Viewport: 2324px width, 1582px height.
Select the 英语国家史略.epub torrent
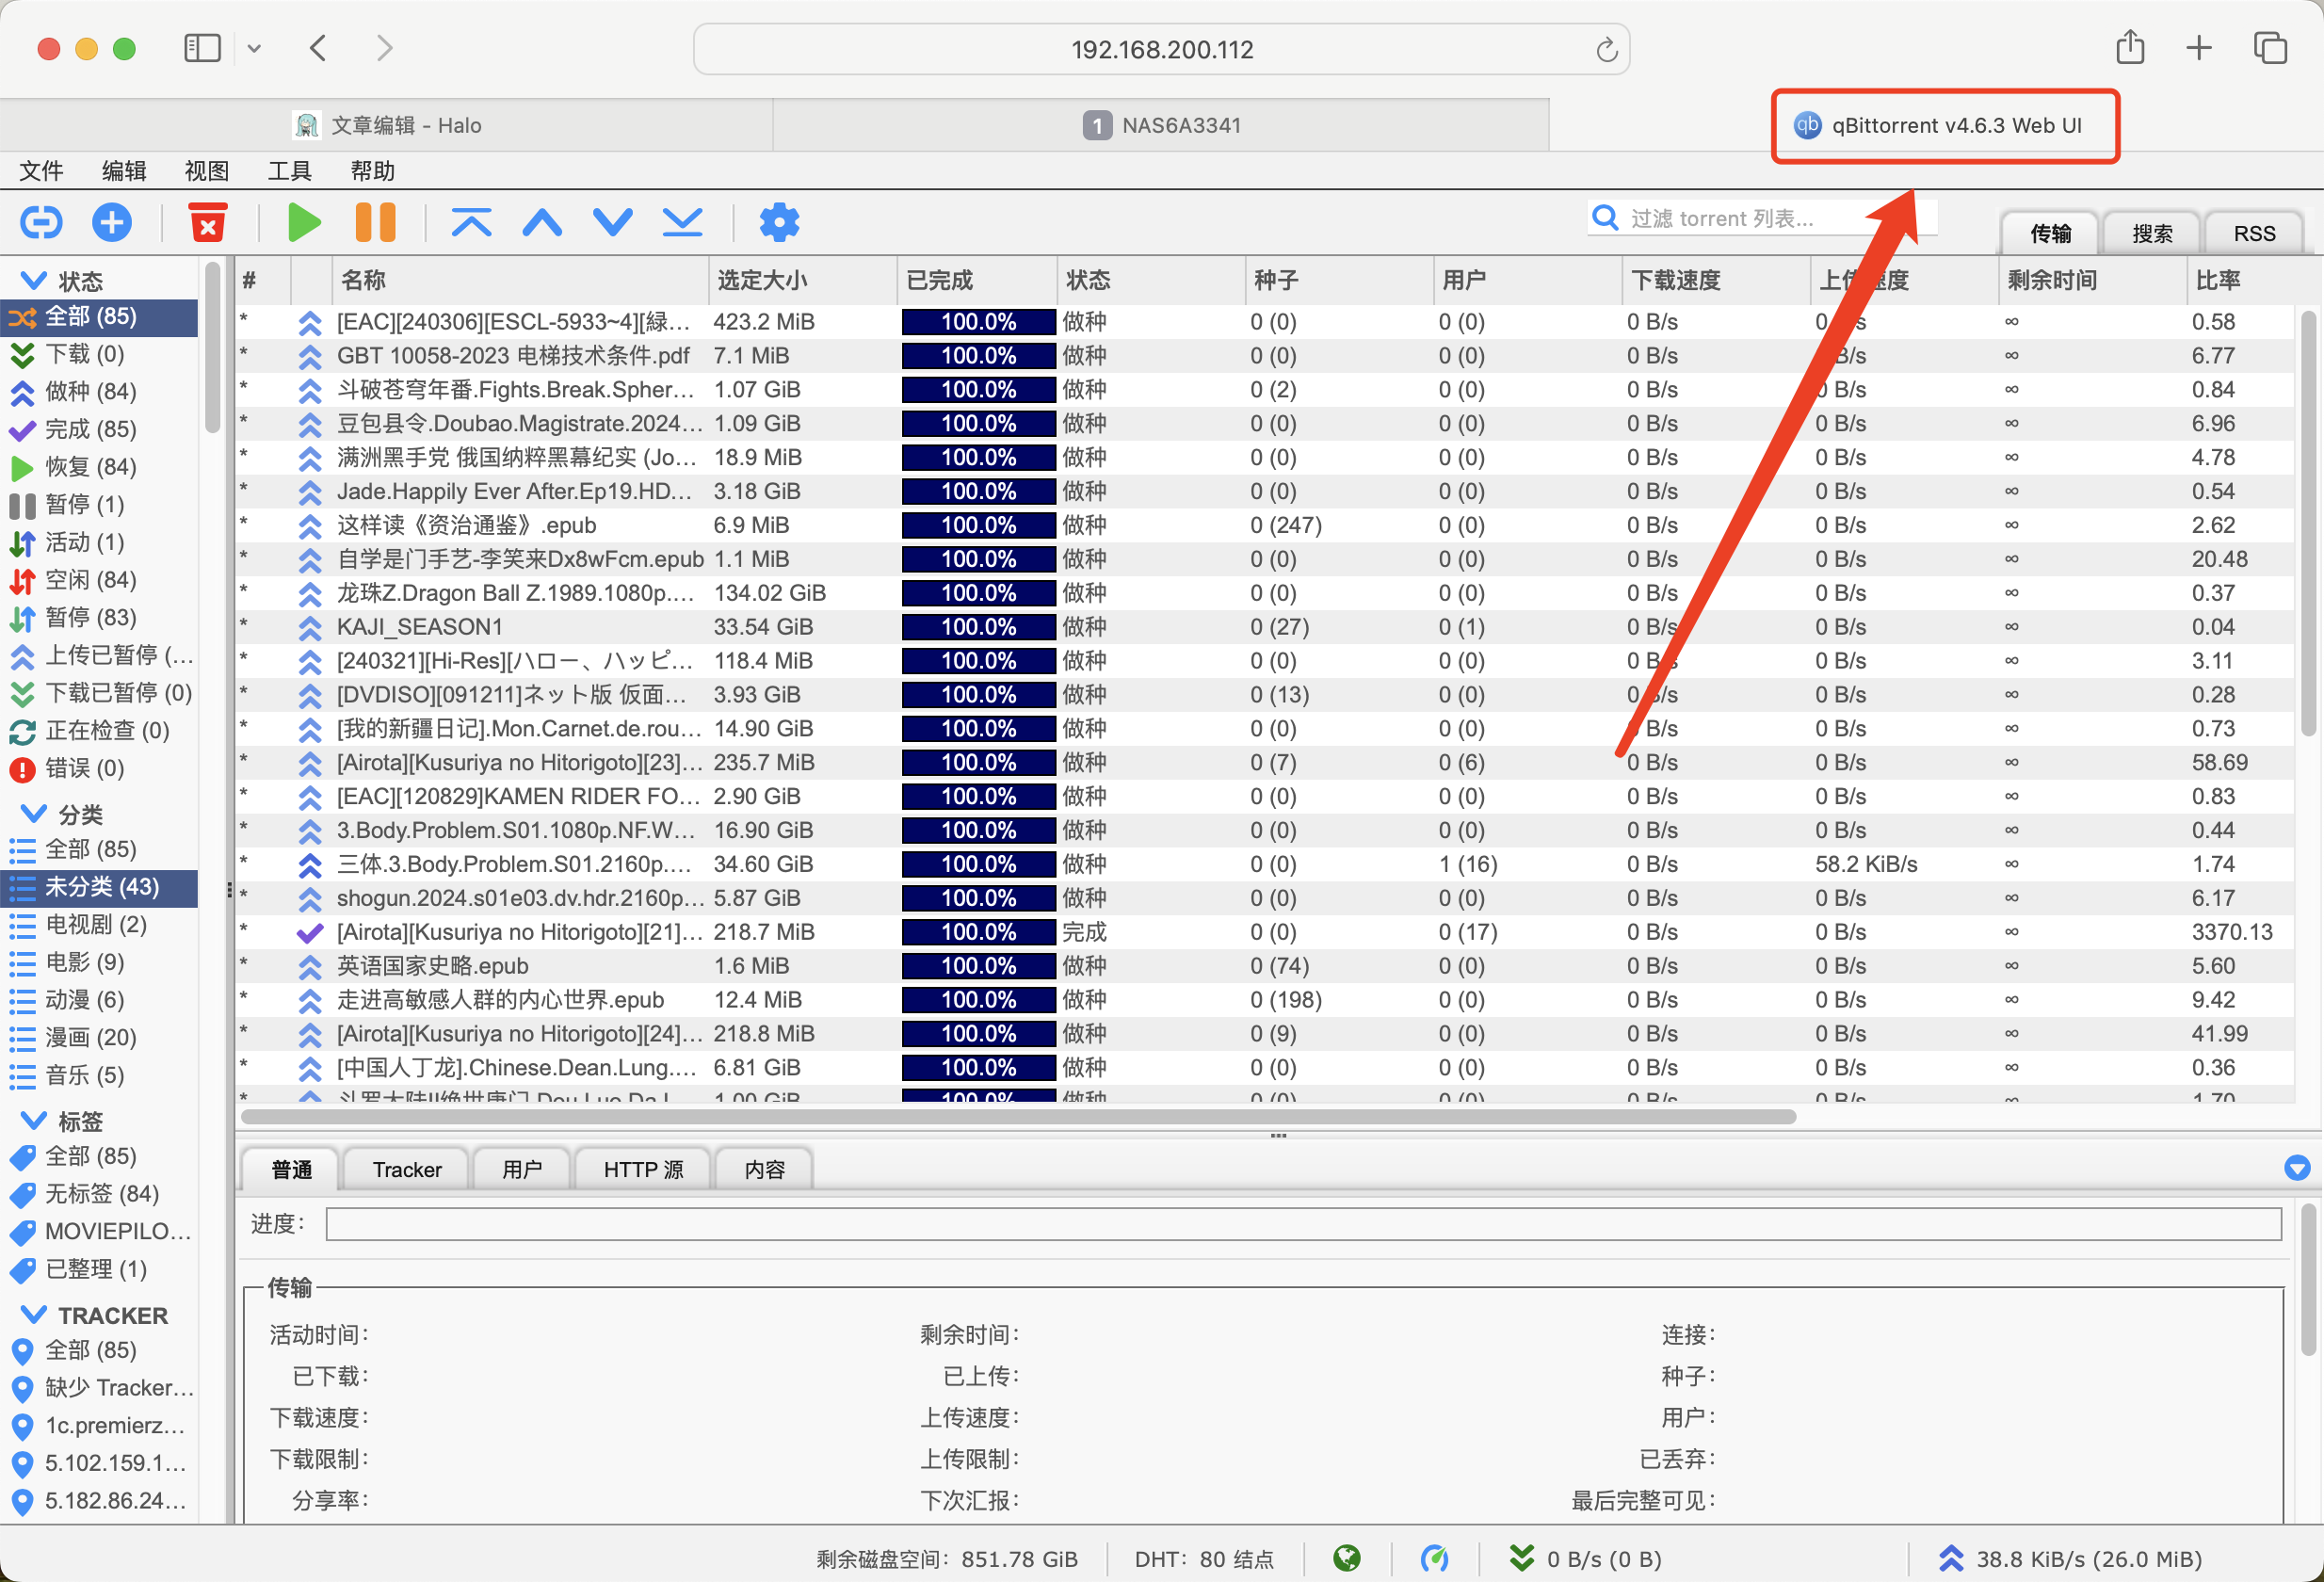[1265, 966]
